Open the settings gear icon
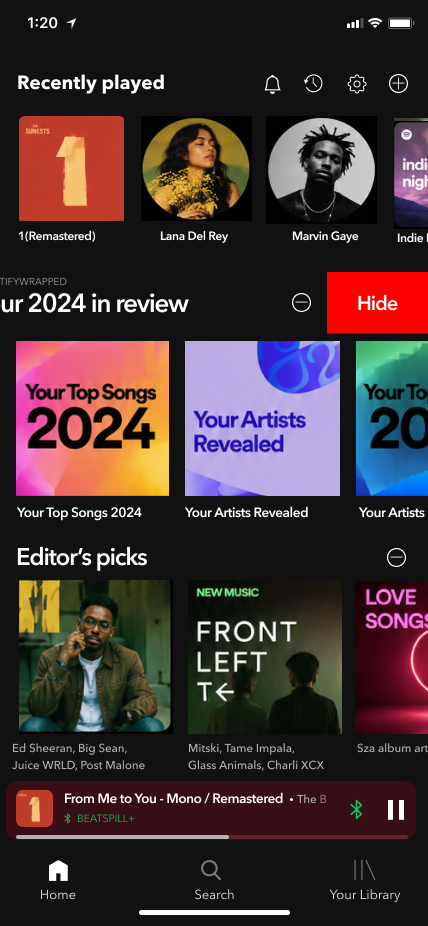The image size is (428, 926). [357, 84]
